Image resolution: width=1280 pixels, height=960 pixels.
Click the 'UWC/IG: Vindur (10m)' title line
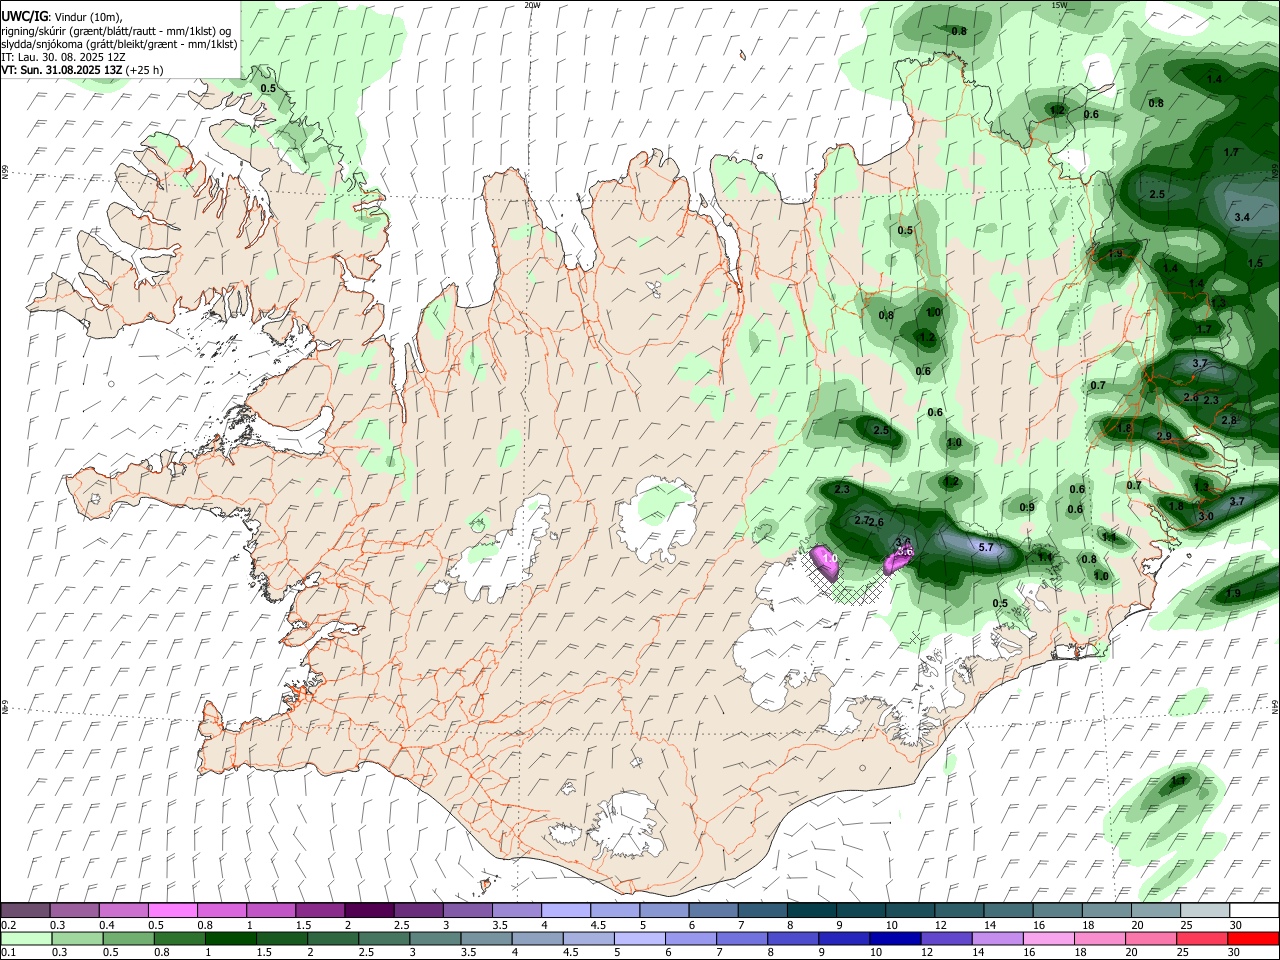(x=61, y=15)
